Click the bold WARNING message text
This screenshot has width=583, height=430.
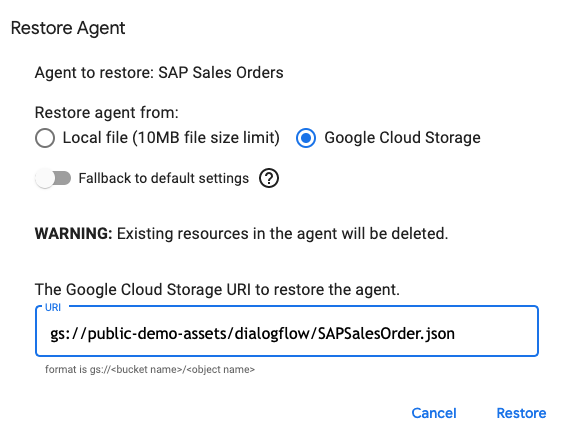click(242, 234)
